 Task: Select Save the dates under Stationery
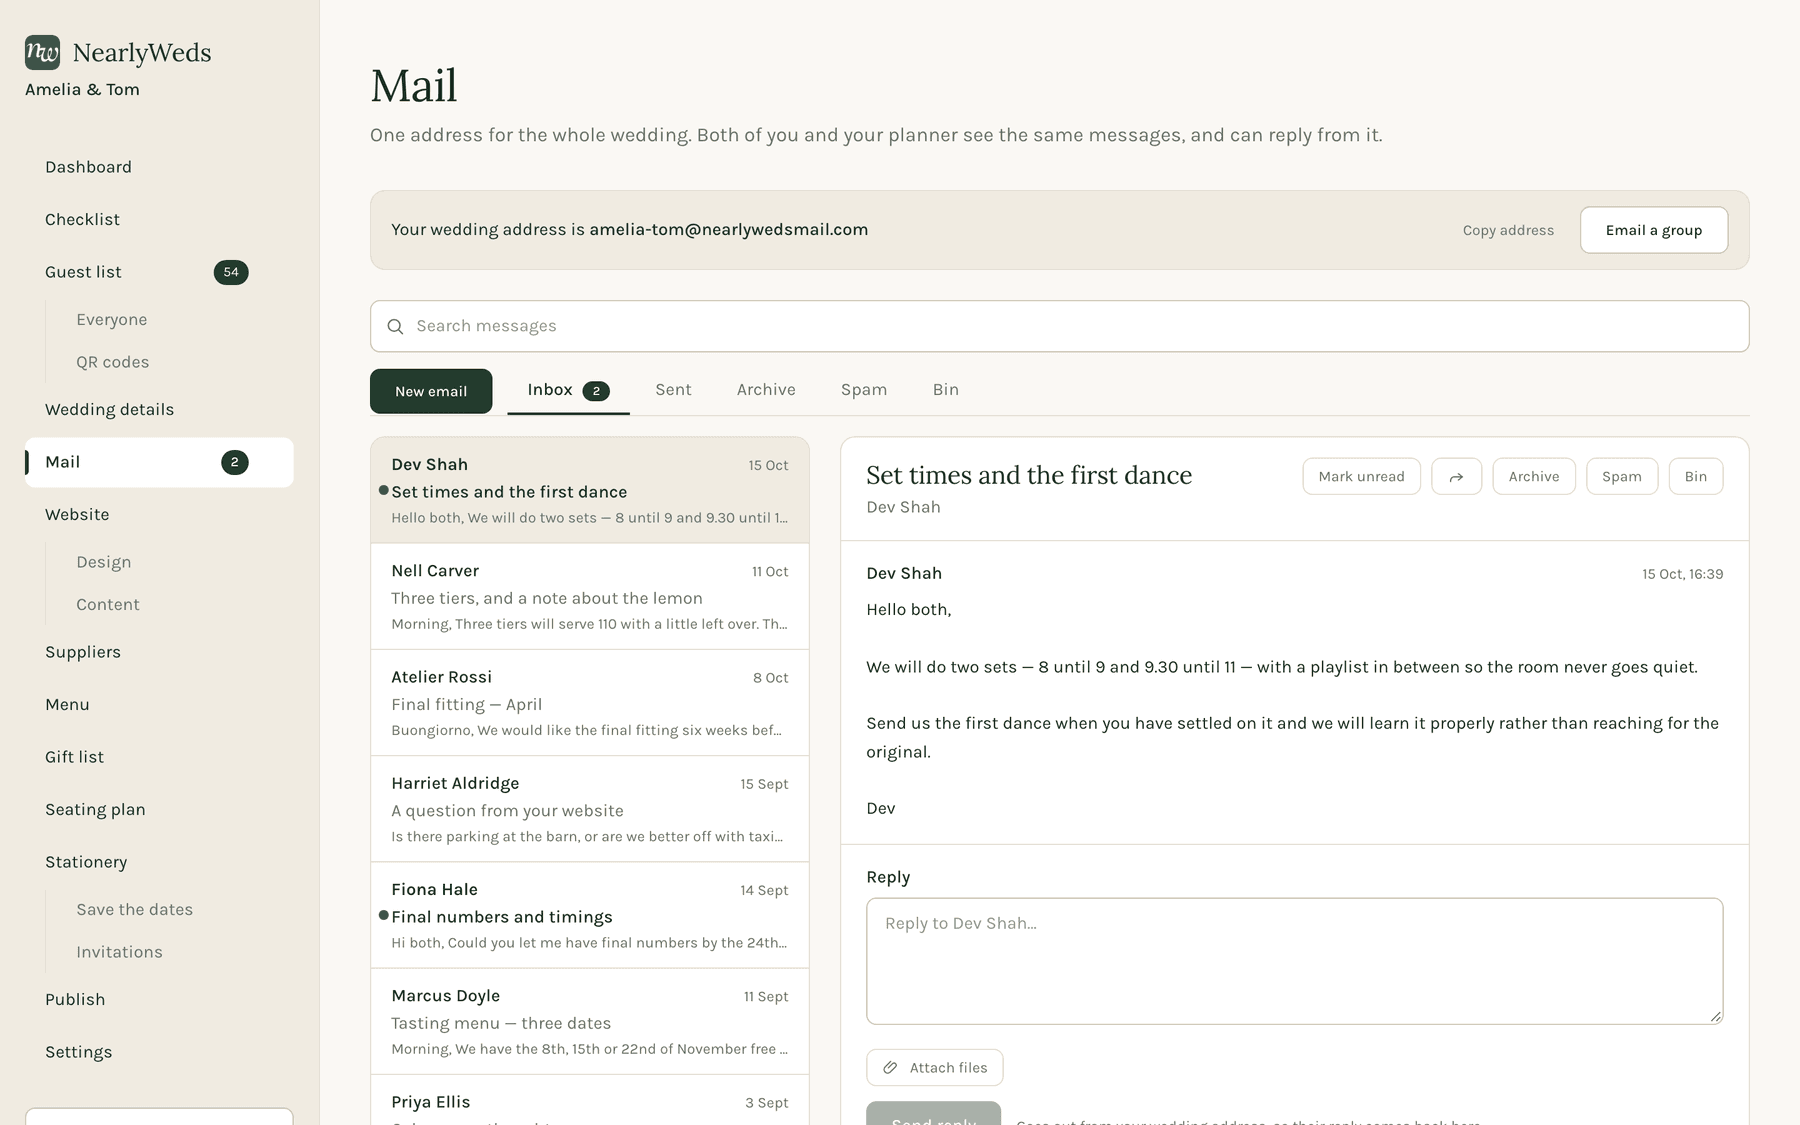[x=135, y=909]
